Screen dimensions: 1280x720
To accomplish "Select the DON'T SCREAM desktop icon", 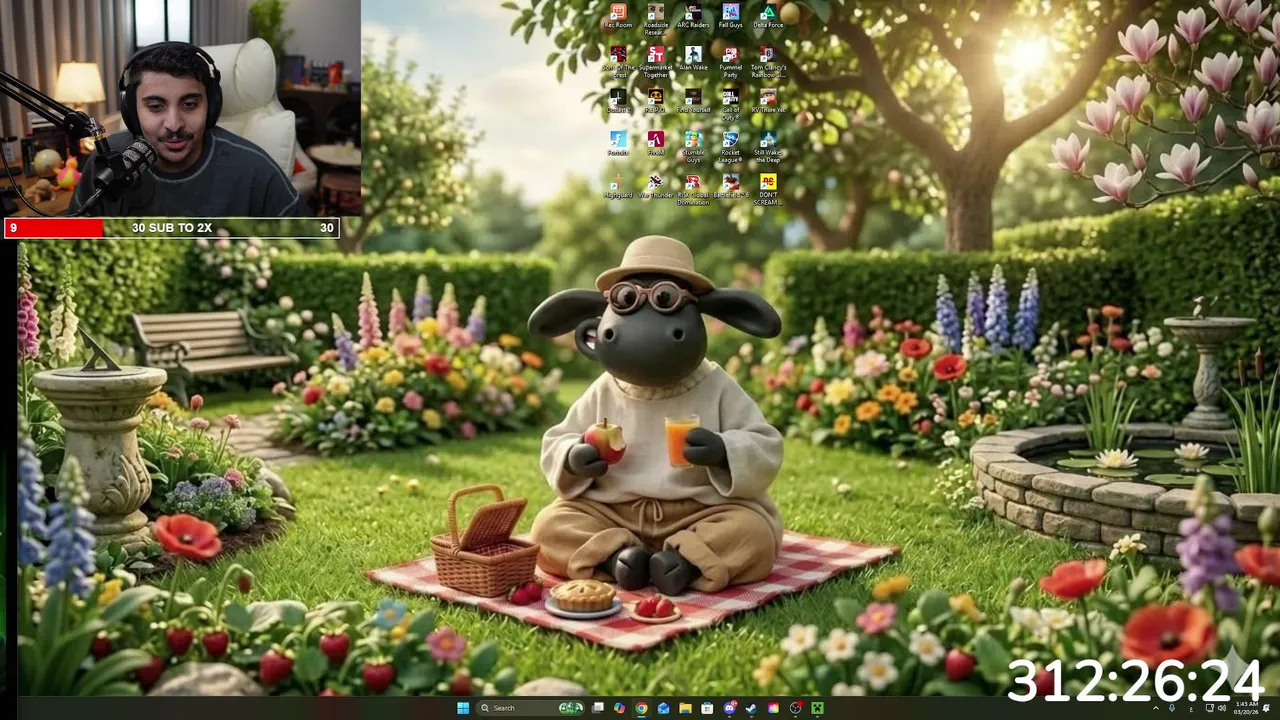I will pyautogui.click(x=768, y=190).
